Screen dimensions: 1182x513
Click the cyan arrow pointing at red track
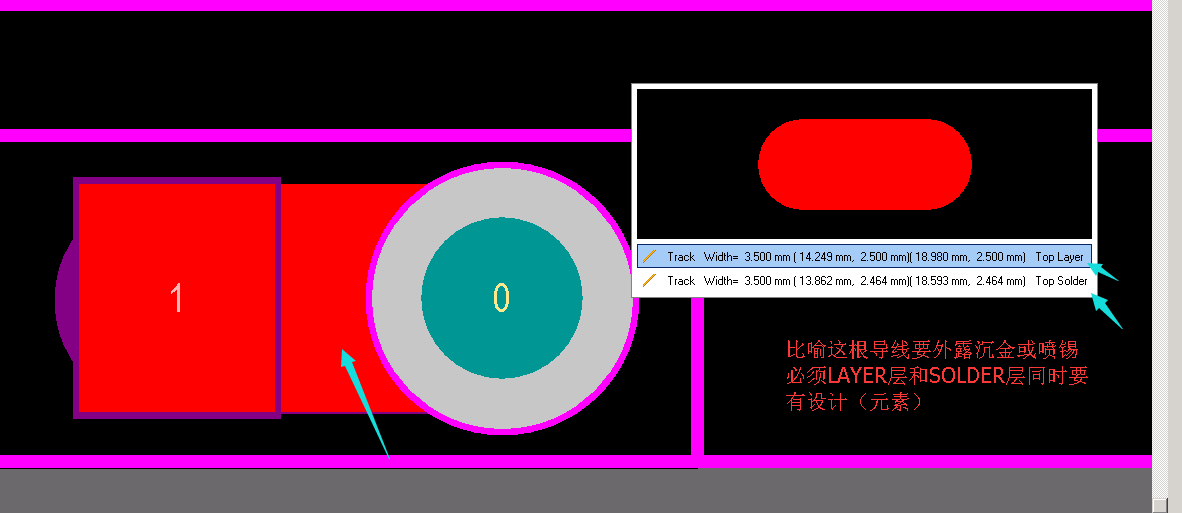tap(366, 403)
